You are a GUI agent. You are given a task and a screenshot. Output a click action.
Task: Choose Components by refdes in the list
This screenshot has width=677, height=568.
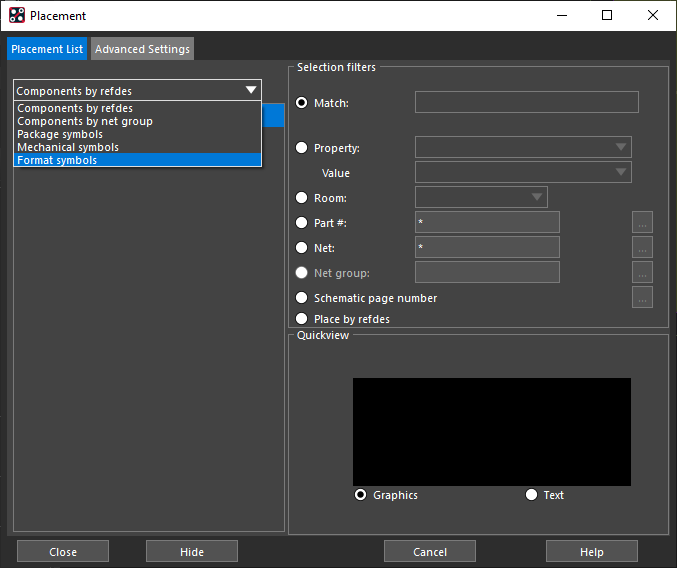click(x=137, y=108)
